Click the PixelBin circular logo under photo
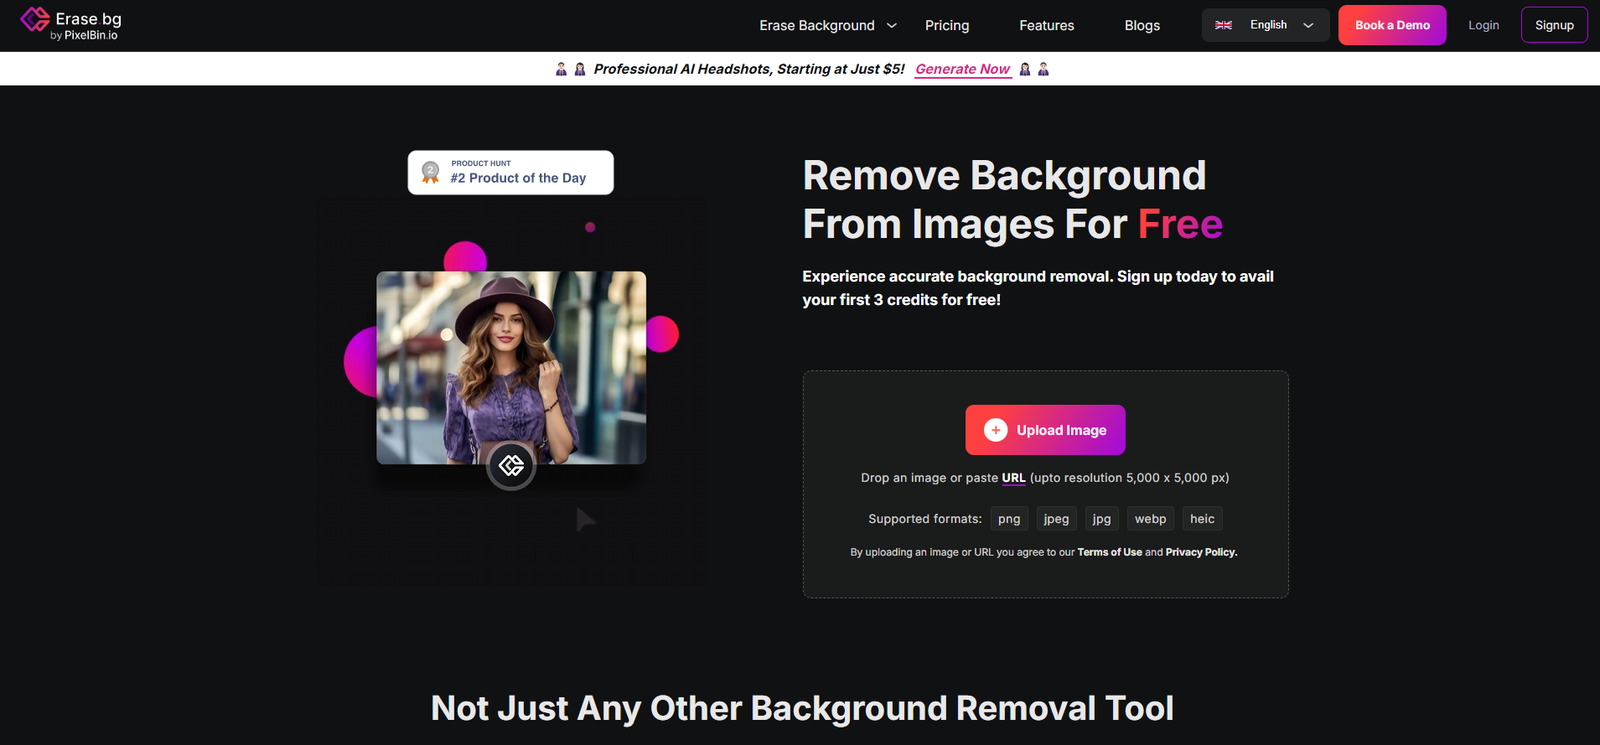Screen dimensions: 1600x745 coord(511,466)
